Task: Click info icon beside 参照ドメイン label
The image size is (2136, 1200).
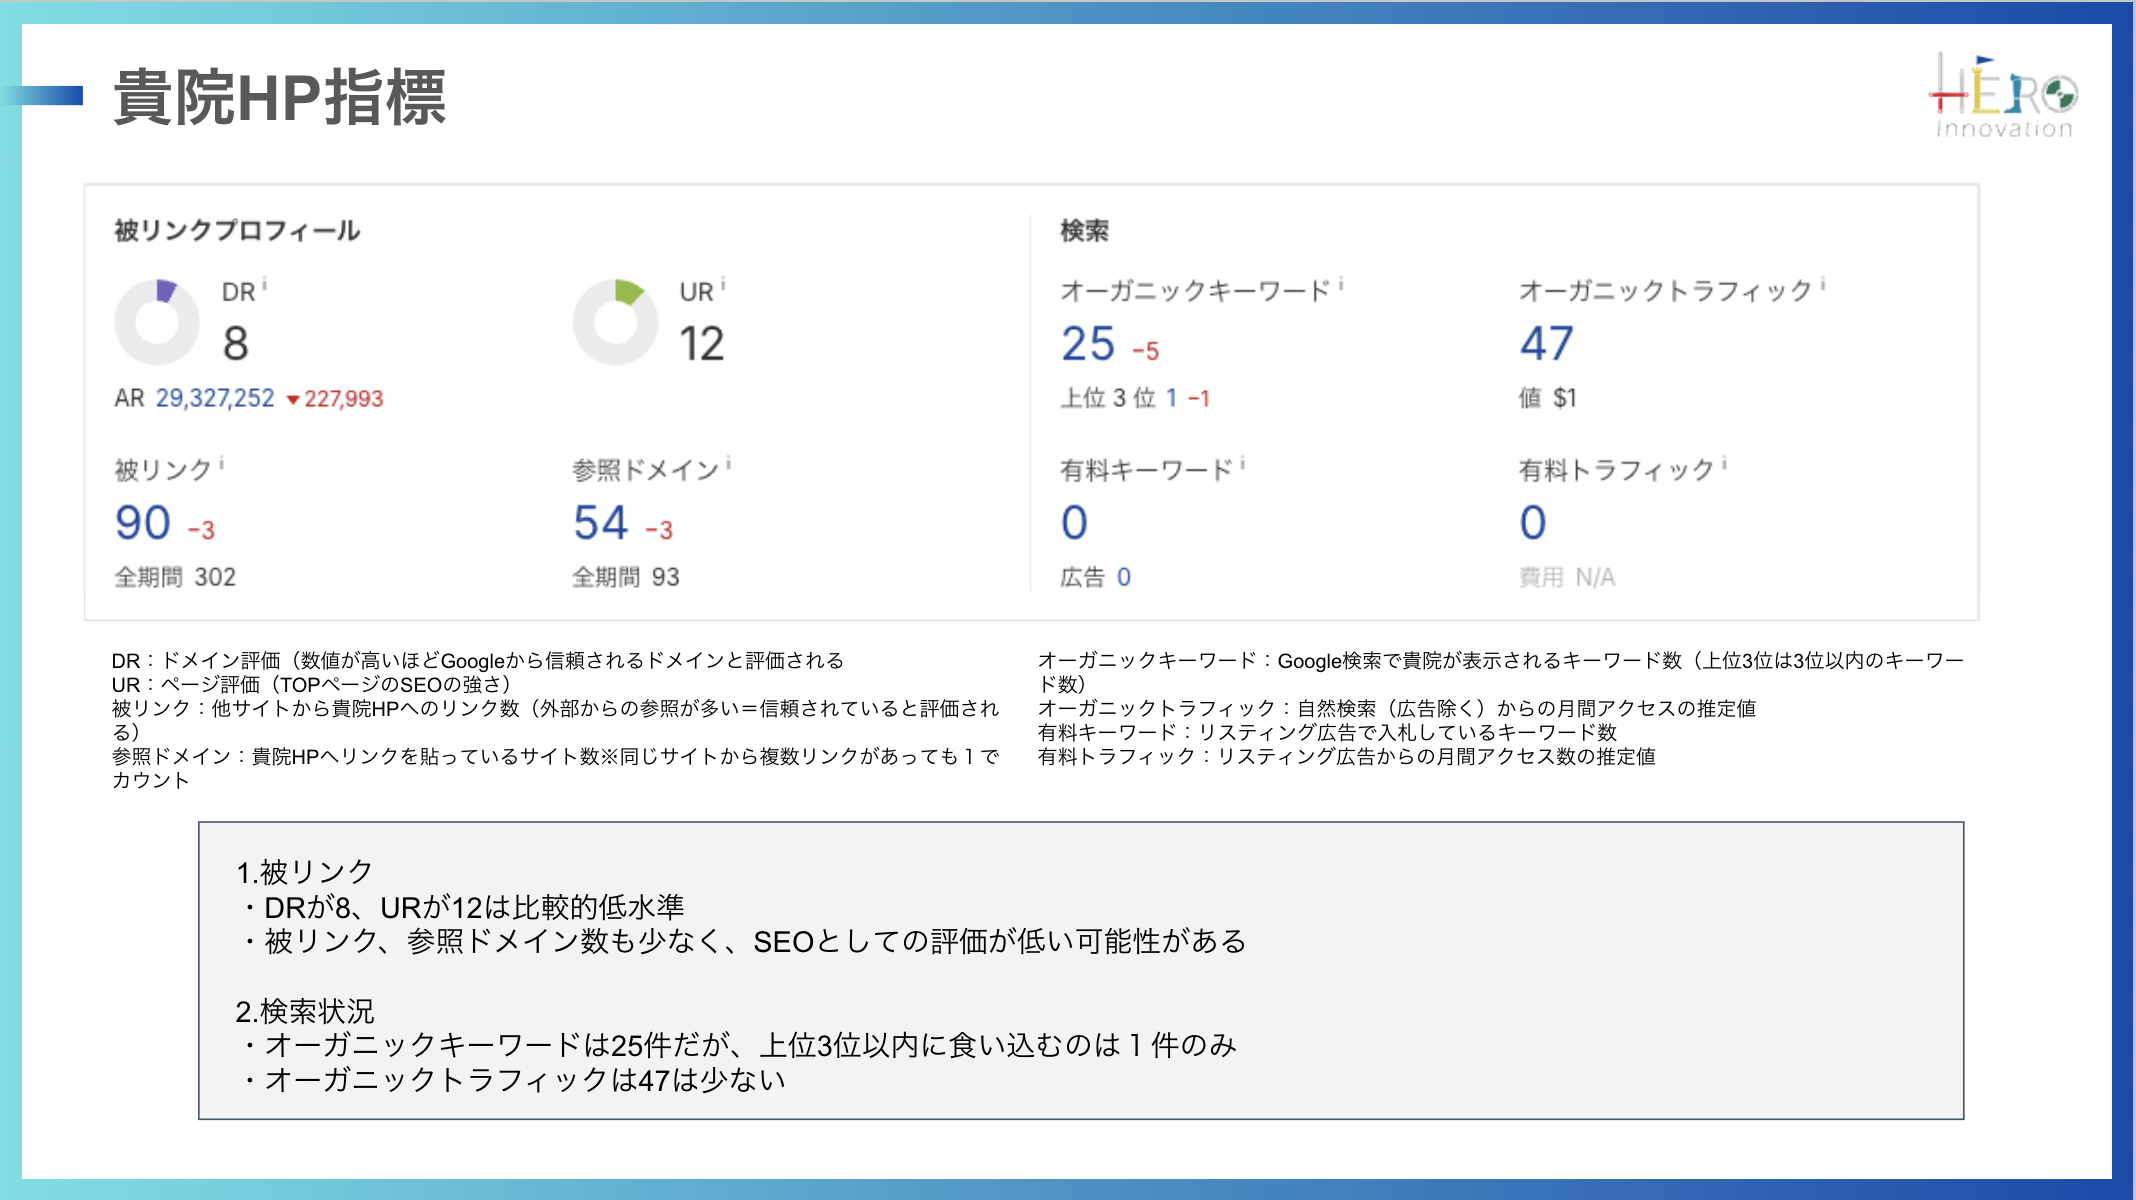Action: [729, 464]
